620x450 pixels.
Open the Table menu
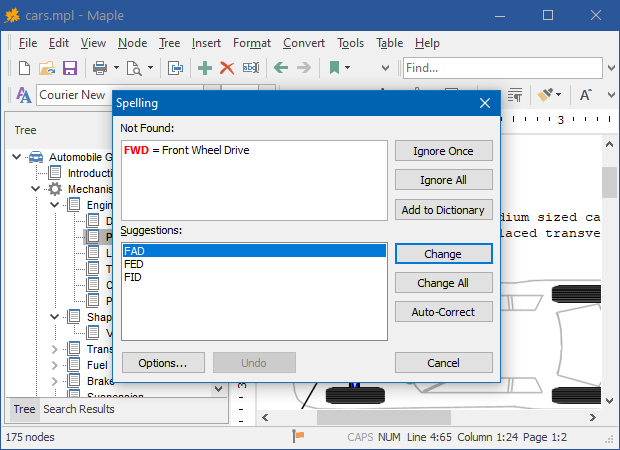tap(389, 43)
